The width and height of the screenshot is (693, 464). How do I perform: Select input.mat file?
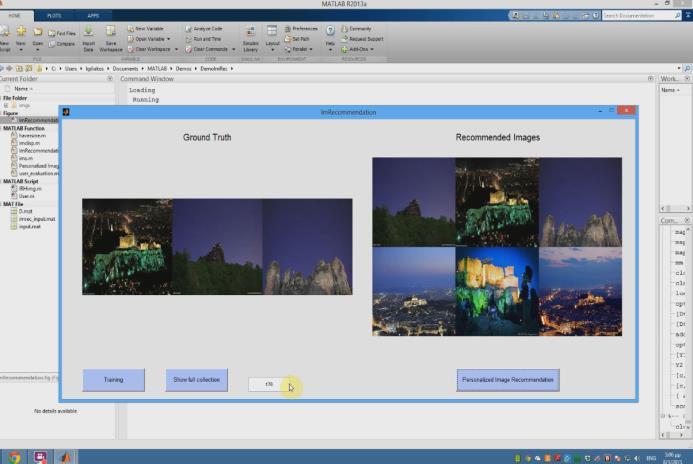[x=30, y=226]
